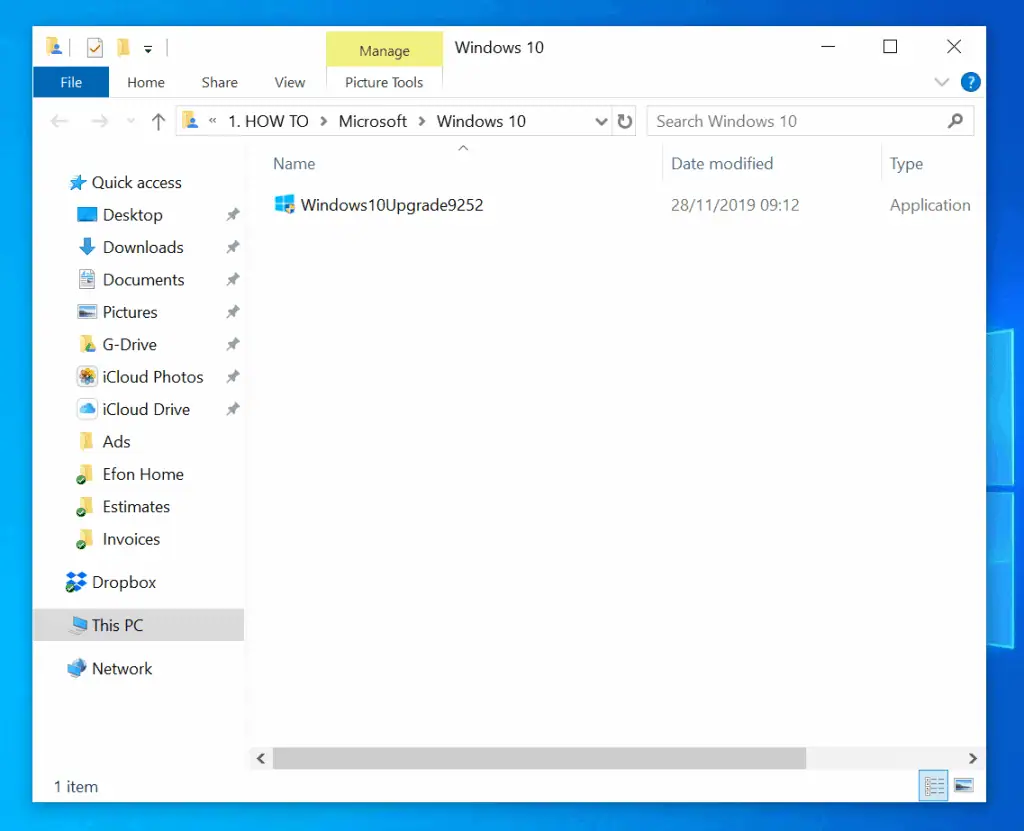1024x831 pixels.
Task: Go forward using the forward arrow
Action: [x=99, y=122]
